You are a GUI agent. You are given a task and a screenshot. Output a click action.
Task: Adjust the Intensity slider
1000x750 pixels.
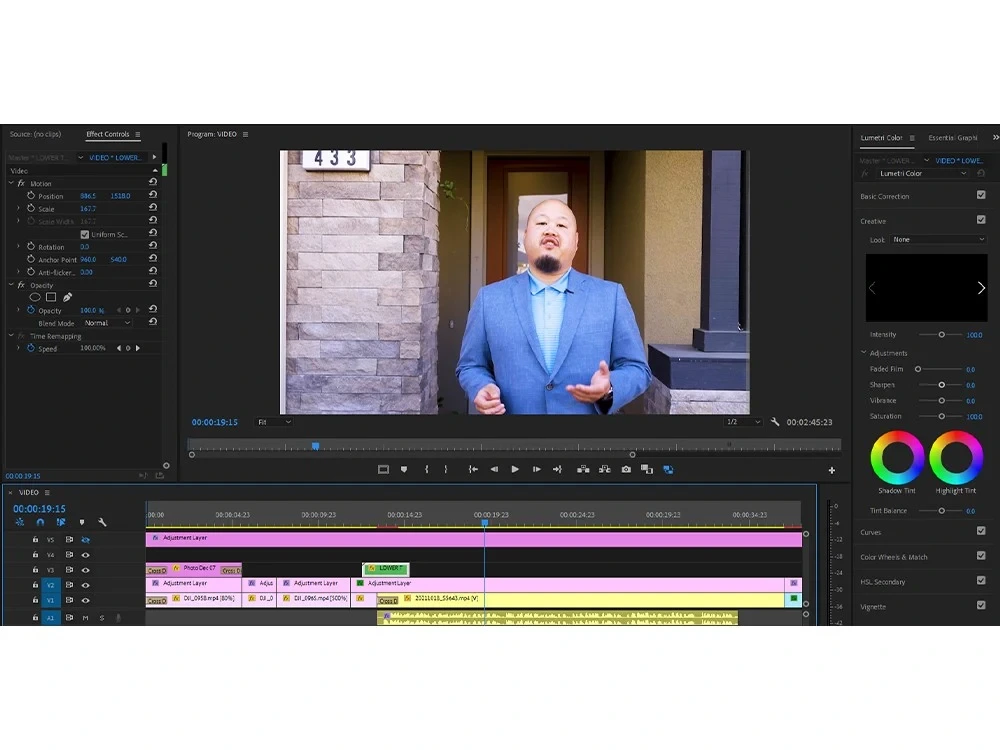(941, 334)
